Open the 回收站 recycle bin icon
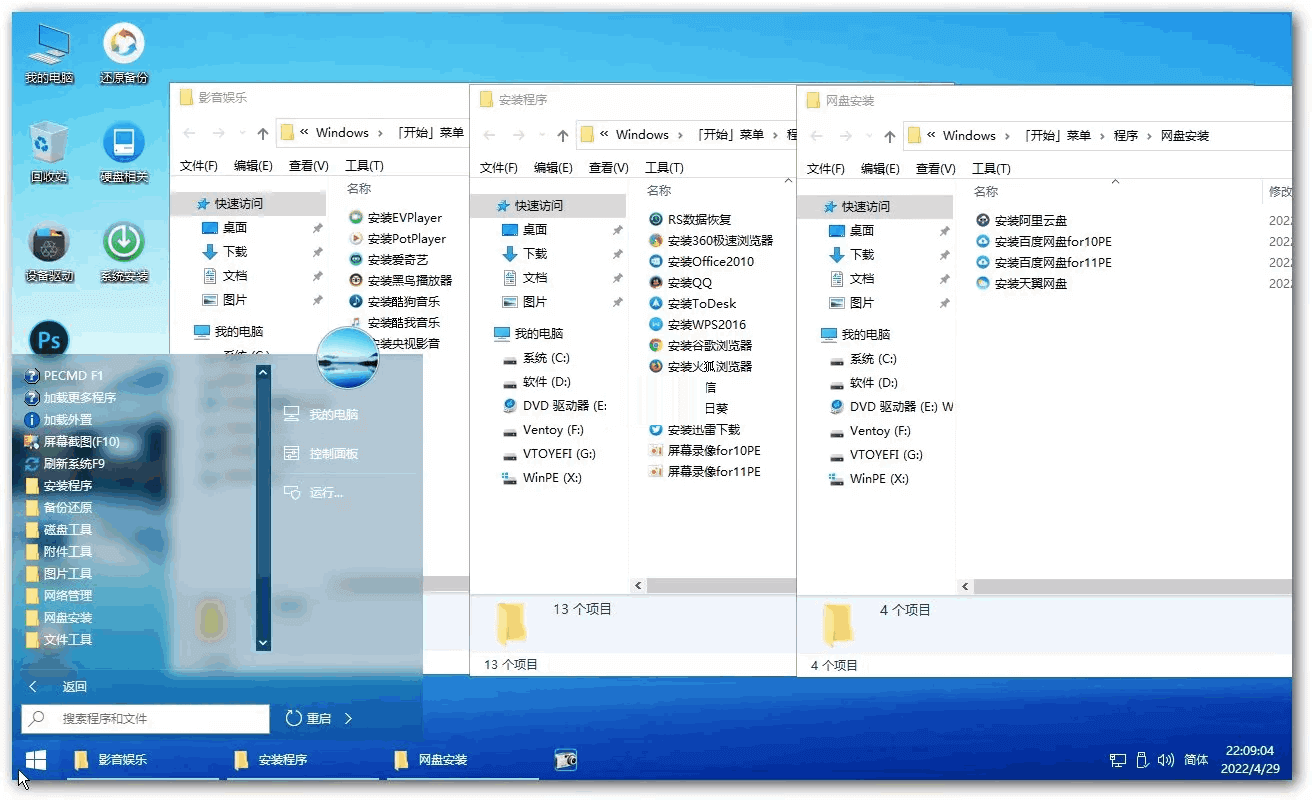The height and width of the screenshot is (800, 1312). pos(49,153)
